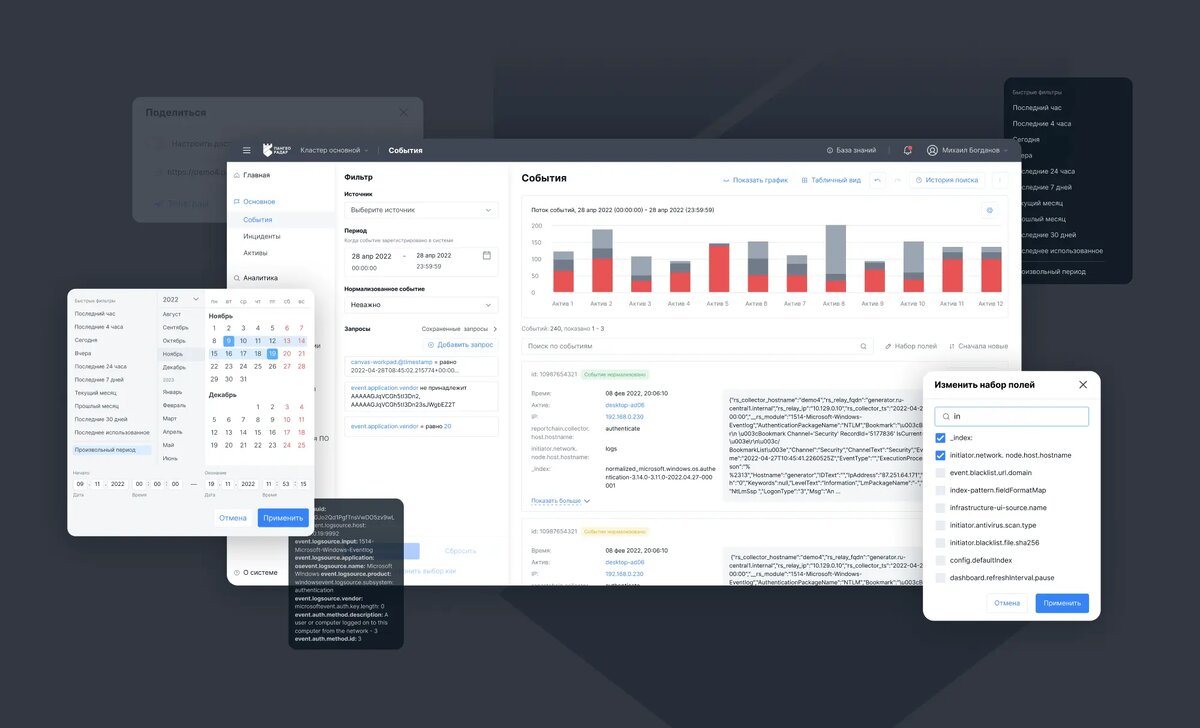Click Применить in the date picker

[x=283, y=518]
